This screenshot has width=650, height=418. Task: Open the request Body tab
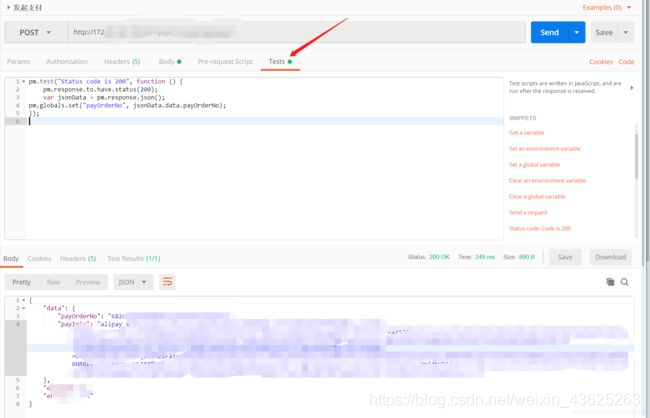tap(170, 61)
